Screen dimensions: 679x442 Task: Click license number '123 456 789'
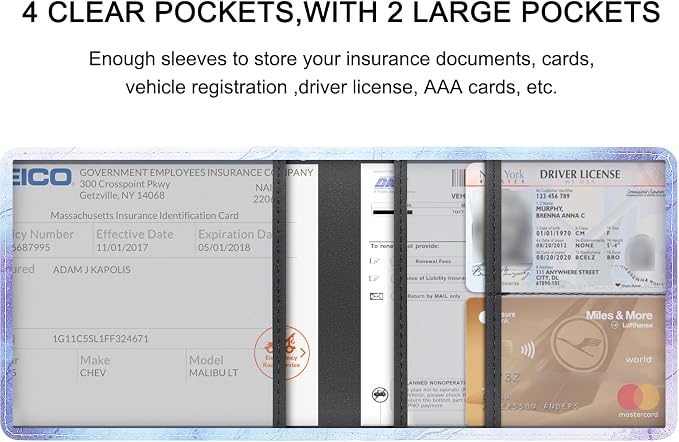[553, 196]
